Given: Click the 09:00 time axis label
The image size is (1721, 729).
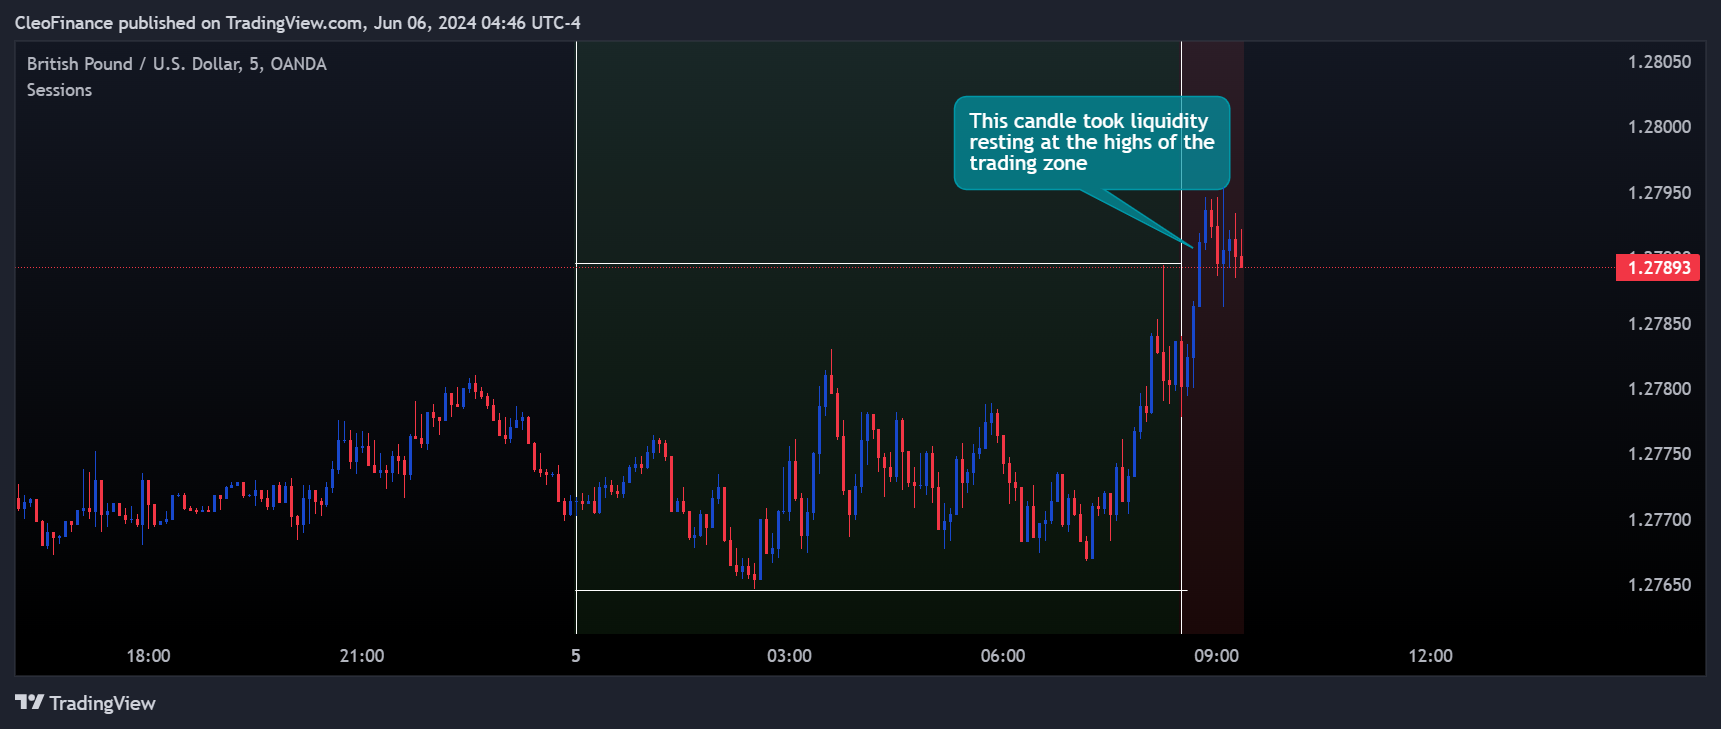Looking at the screenshot, I should pyautogui.click(x=1216, y=656).
